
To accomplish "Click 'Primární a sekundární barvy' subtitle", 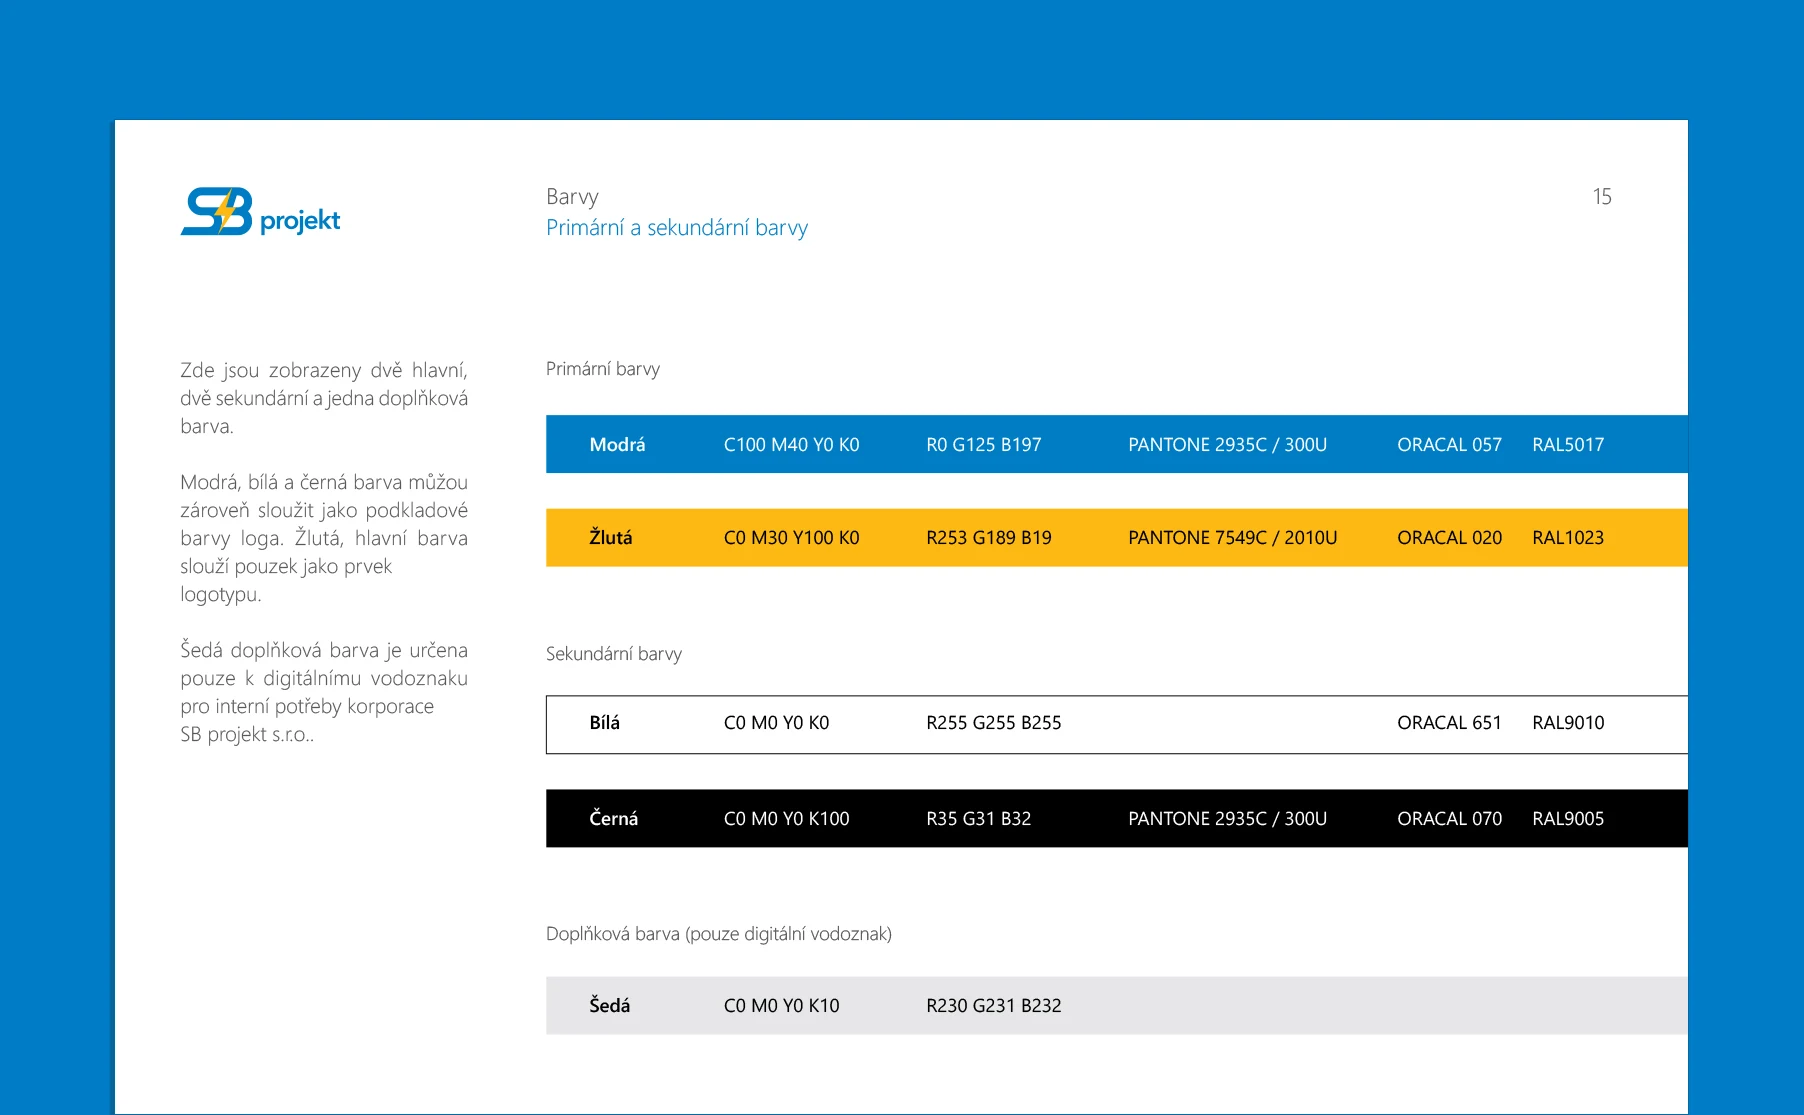I will pos(677,228).
